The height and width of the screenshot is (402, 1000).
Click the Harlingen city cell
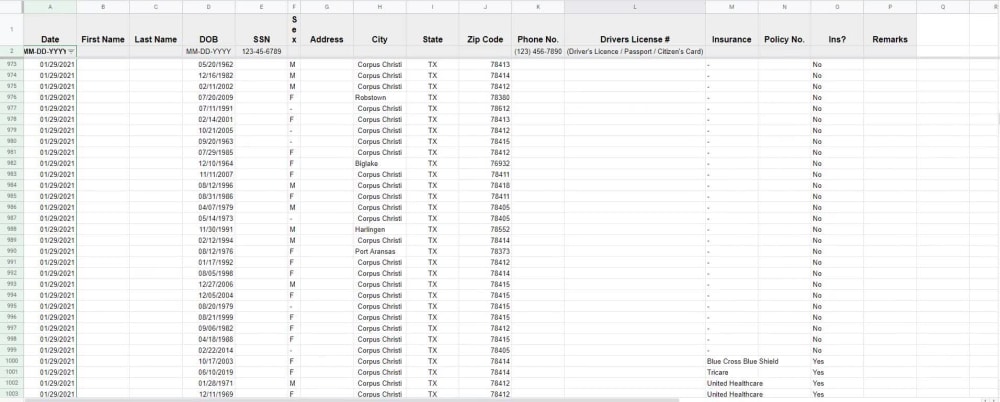pos(379,229)
